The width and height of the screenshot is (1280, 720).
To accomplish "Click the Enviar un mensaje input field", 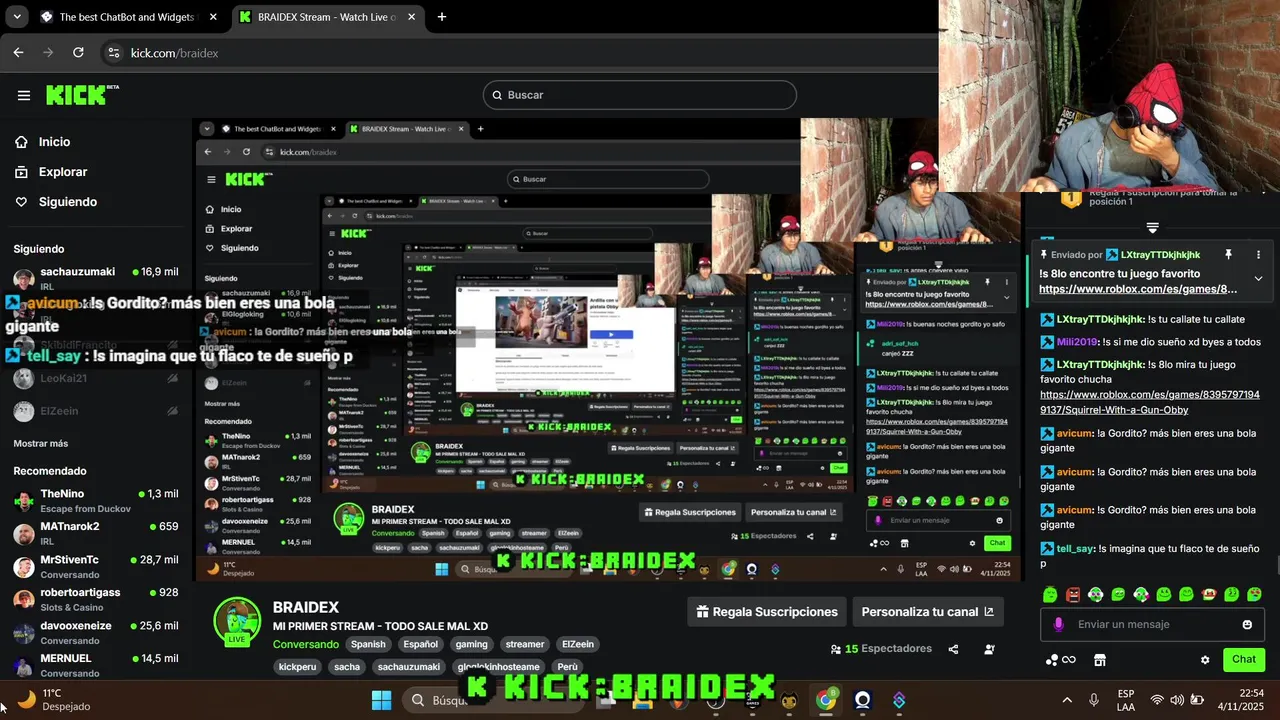I will point(1154,625).
